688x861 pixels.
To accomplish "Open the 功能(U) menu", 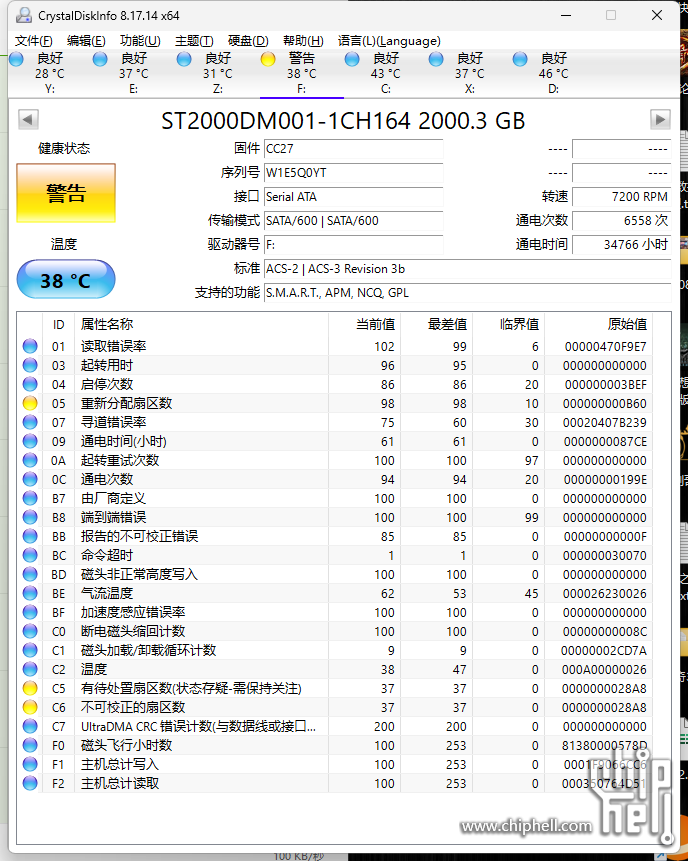I will coord(140,41).
